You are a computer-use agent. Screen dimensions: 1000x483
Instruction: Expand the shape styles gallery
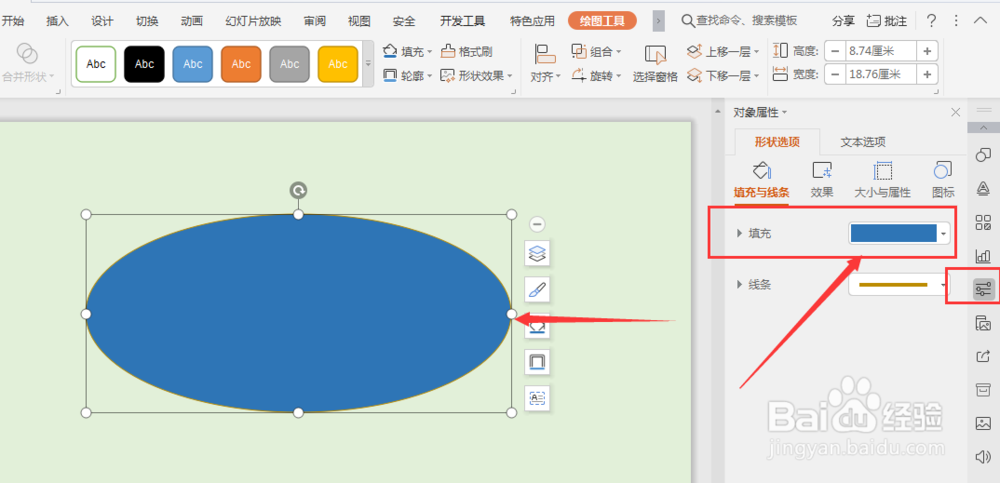click(x=368, y=64)
